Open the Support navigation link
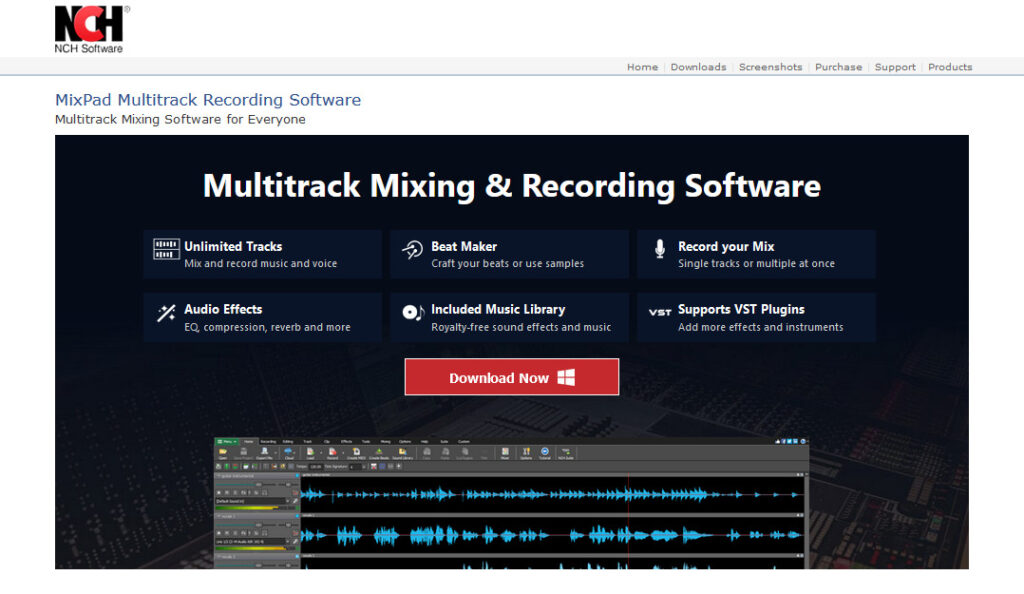The height and width of the screenshot is (594, 1024). point(895,67)
